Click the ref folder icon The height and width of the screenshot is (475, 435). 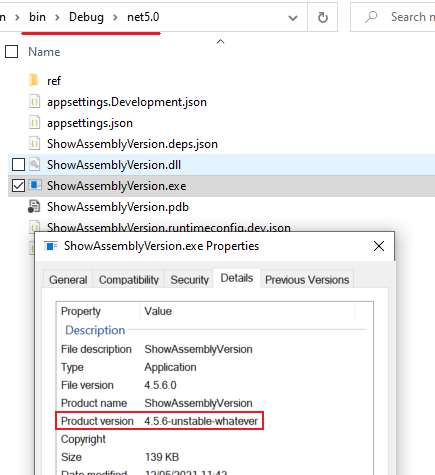pyautogui.click(x=34, y=80)
